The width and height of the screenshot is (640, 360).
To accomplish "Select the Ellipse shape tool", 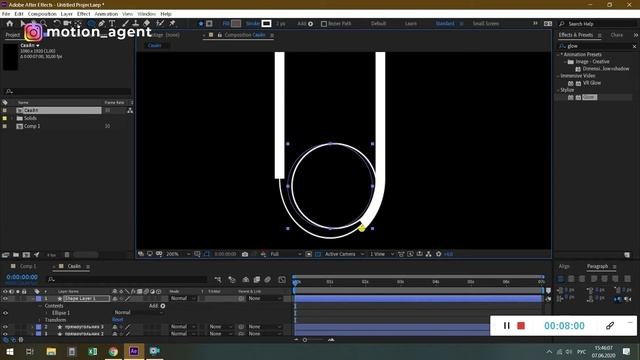I will 91,24.
